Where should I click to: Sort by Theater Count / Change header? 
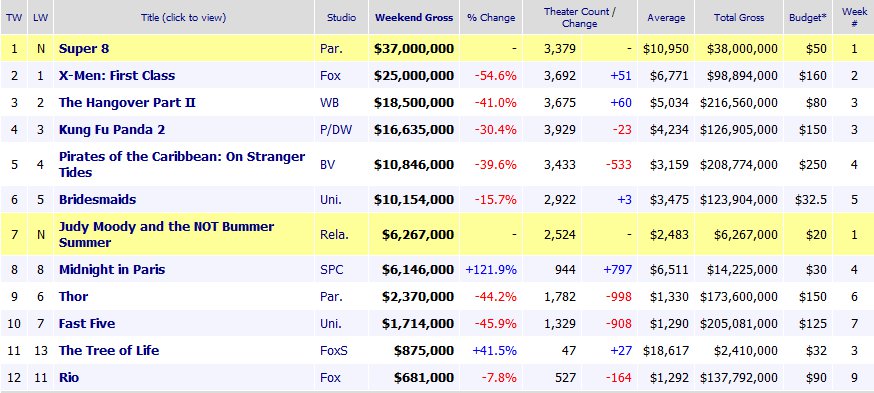(580, 17)
